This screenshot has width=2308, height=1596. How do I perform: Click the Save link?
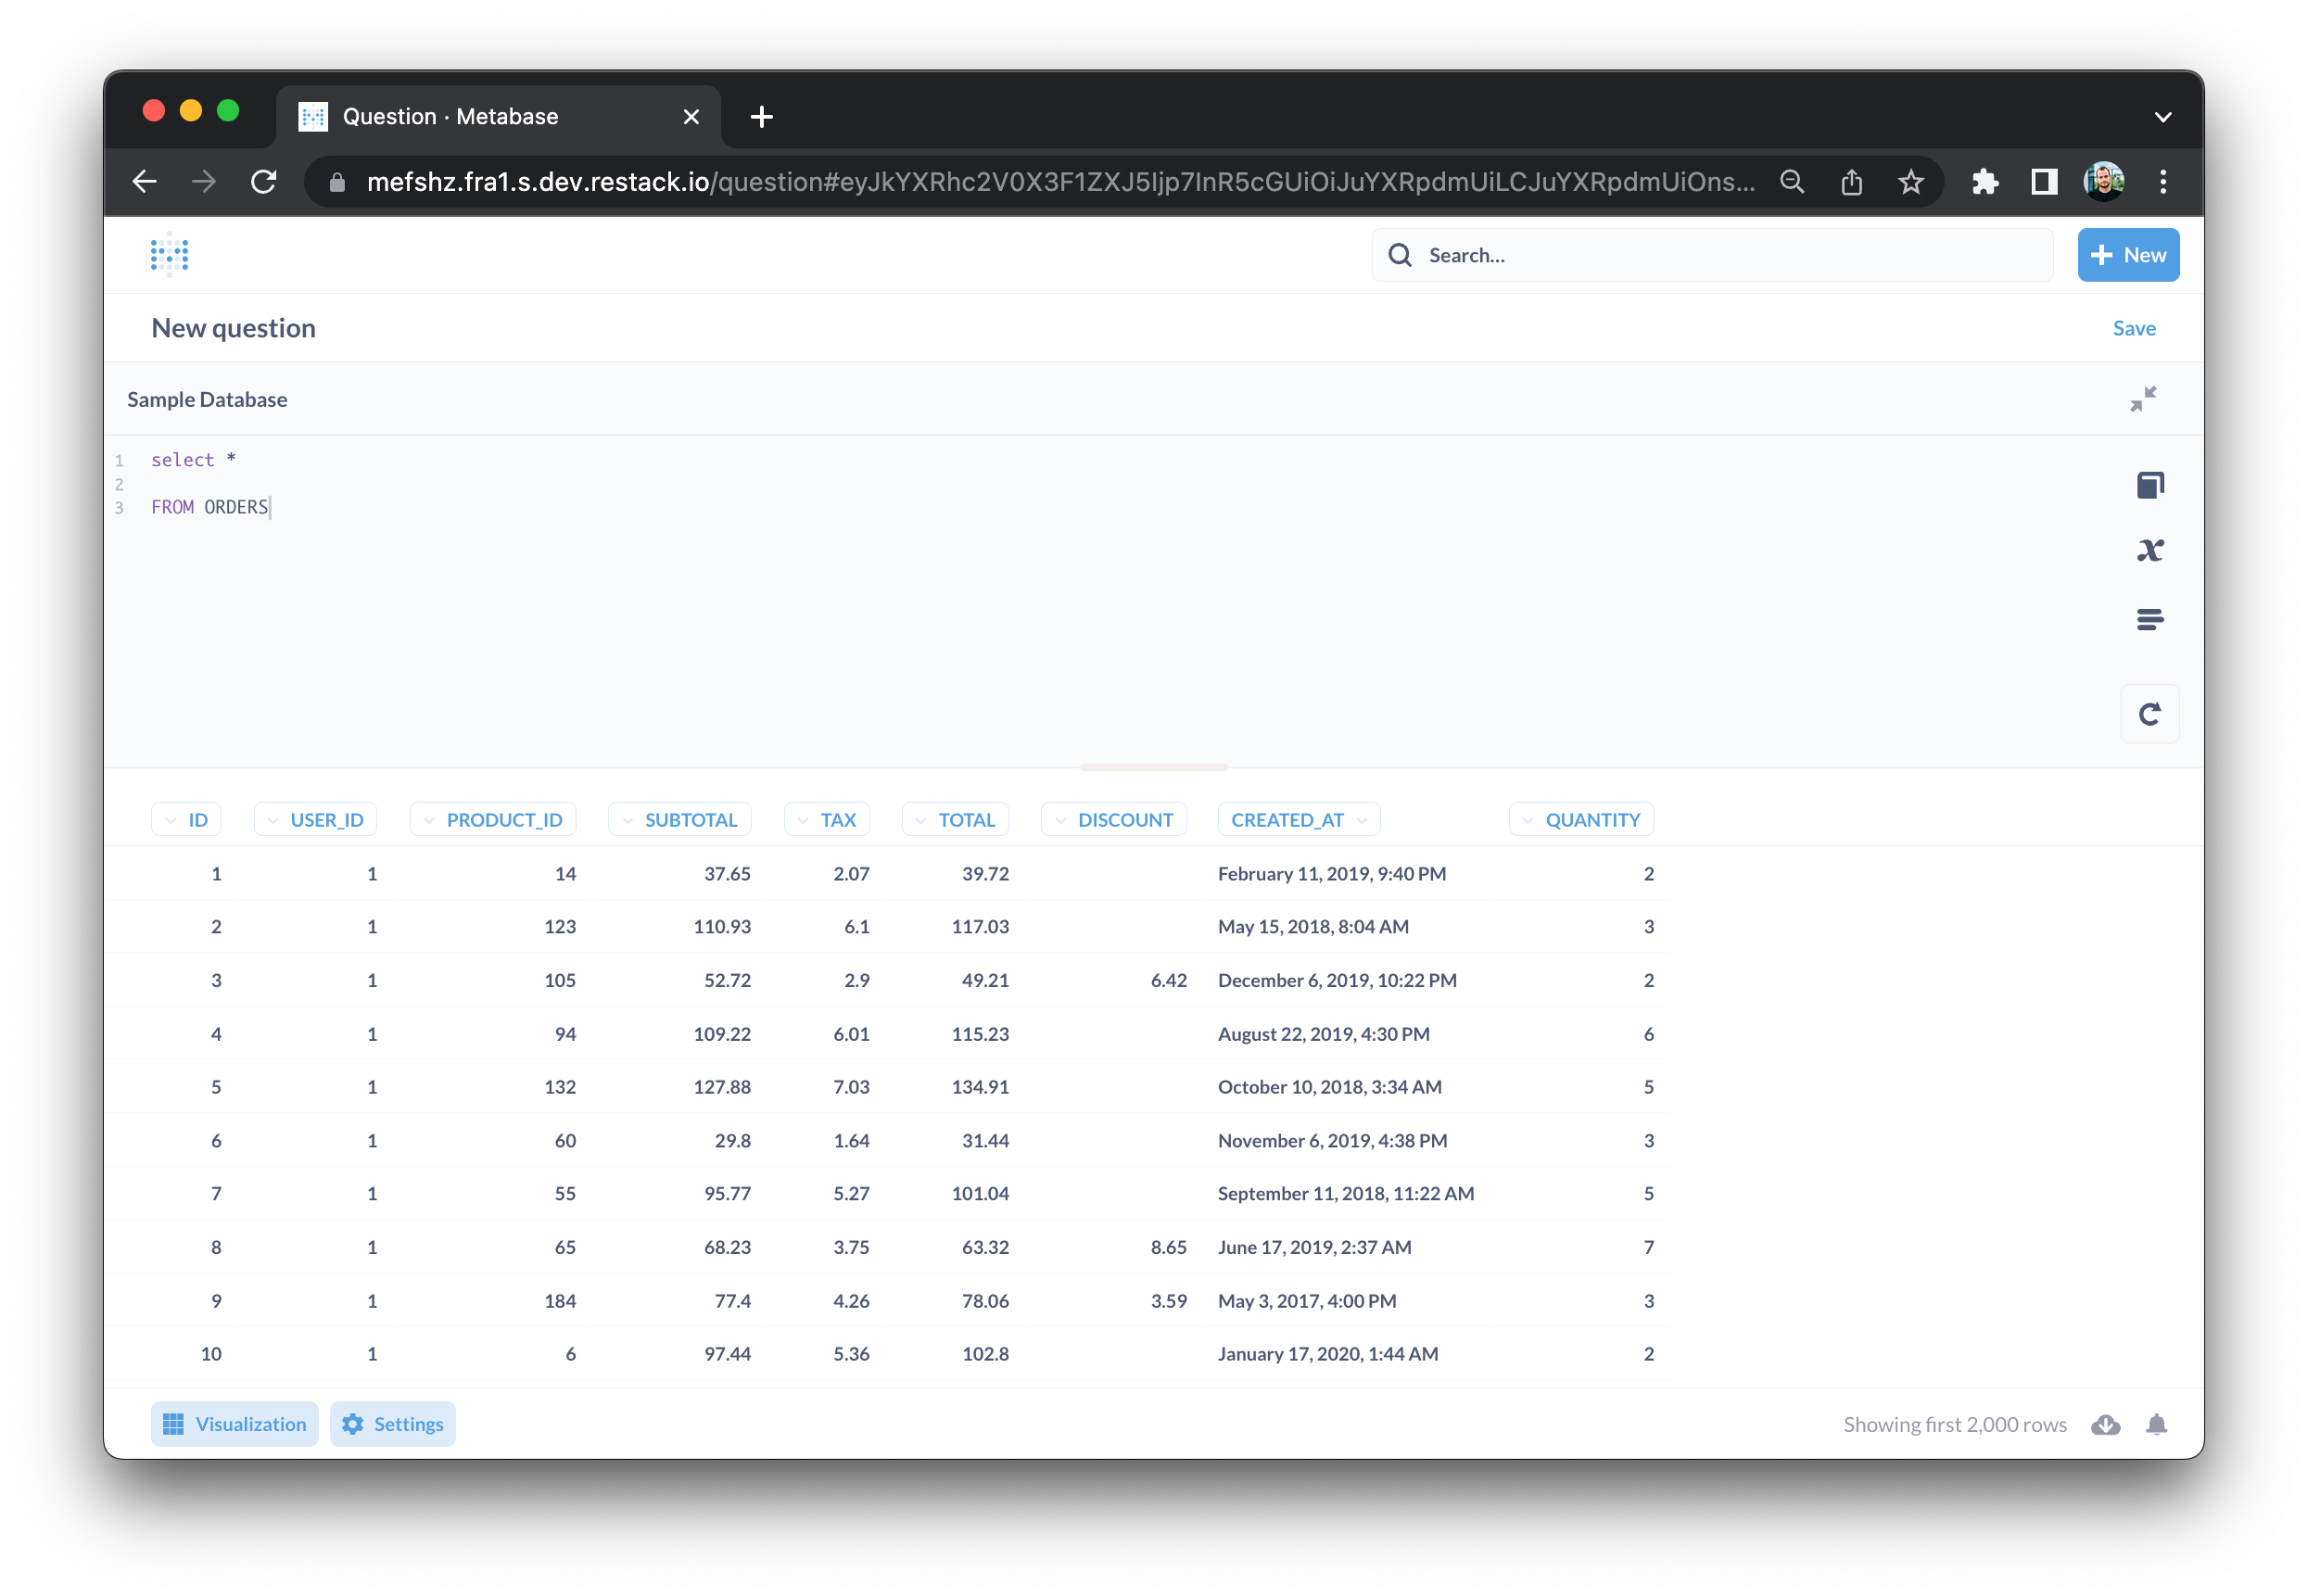point(2133,328)
